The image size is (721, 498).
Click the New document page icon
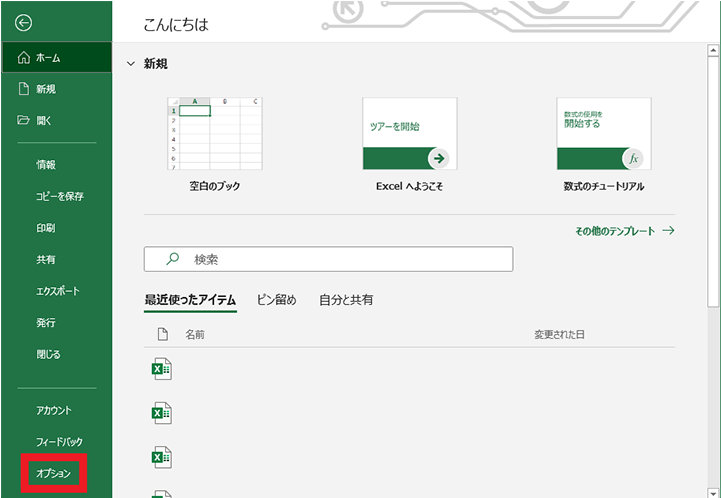[x=23, y=89]
